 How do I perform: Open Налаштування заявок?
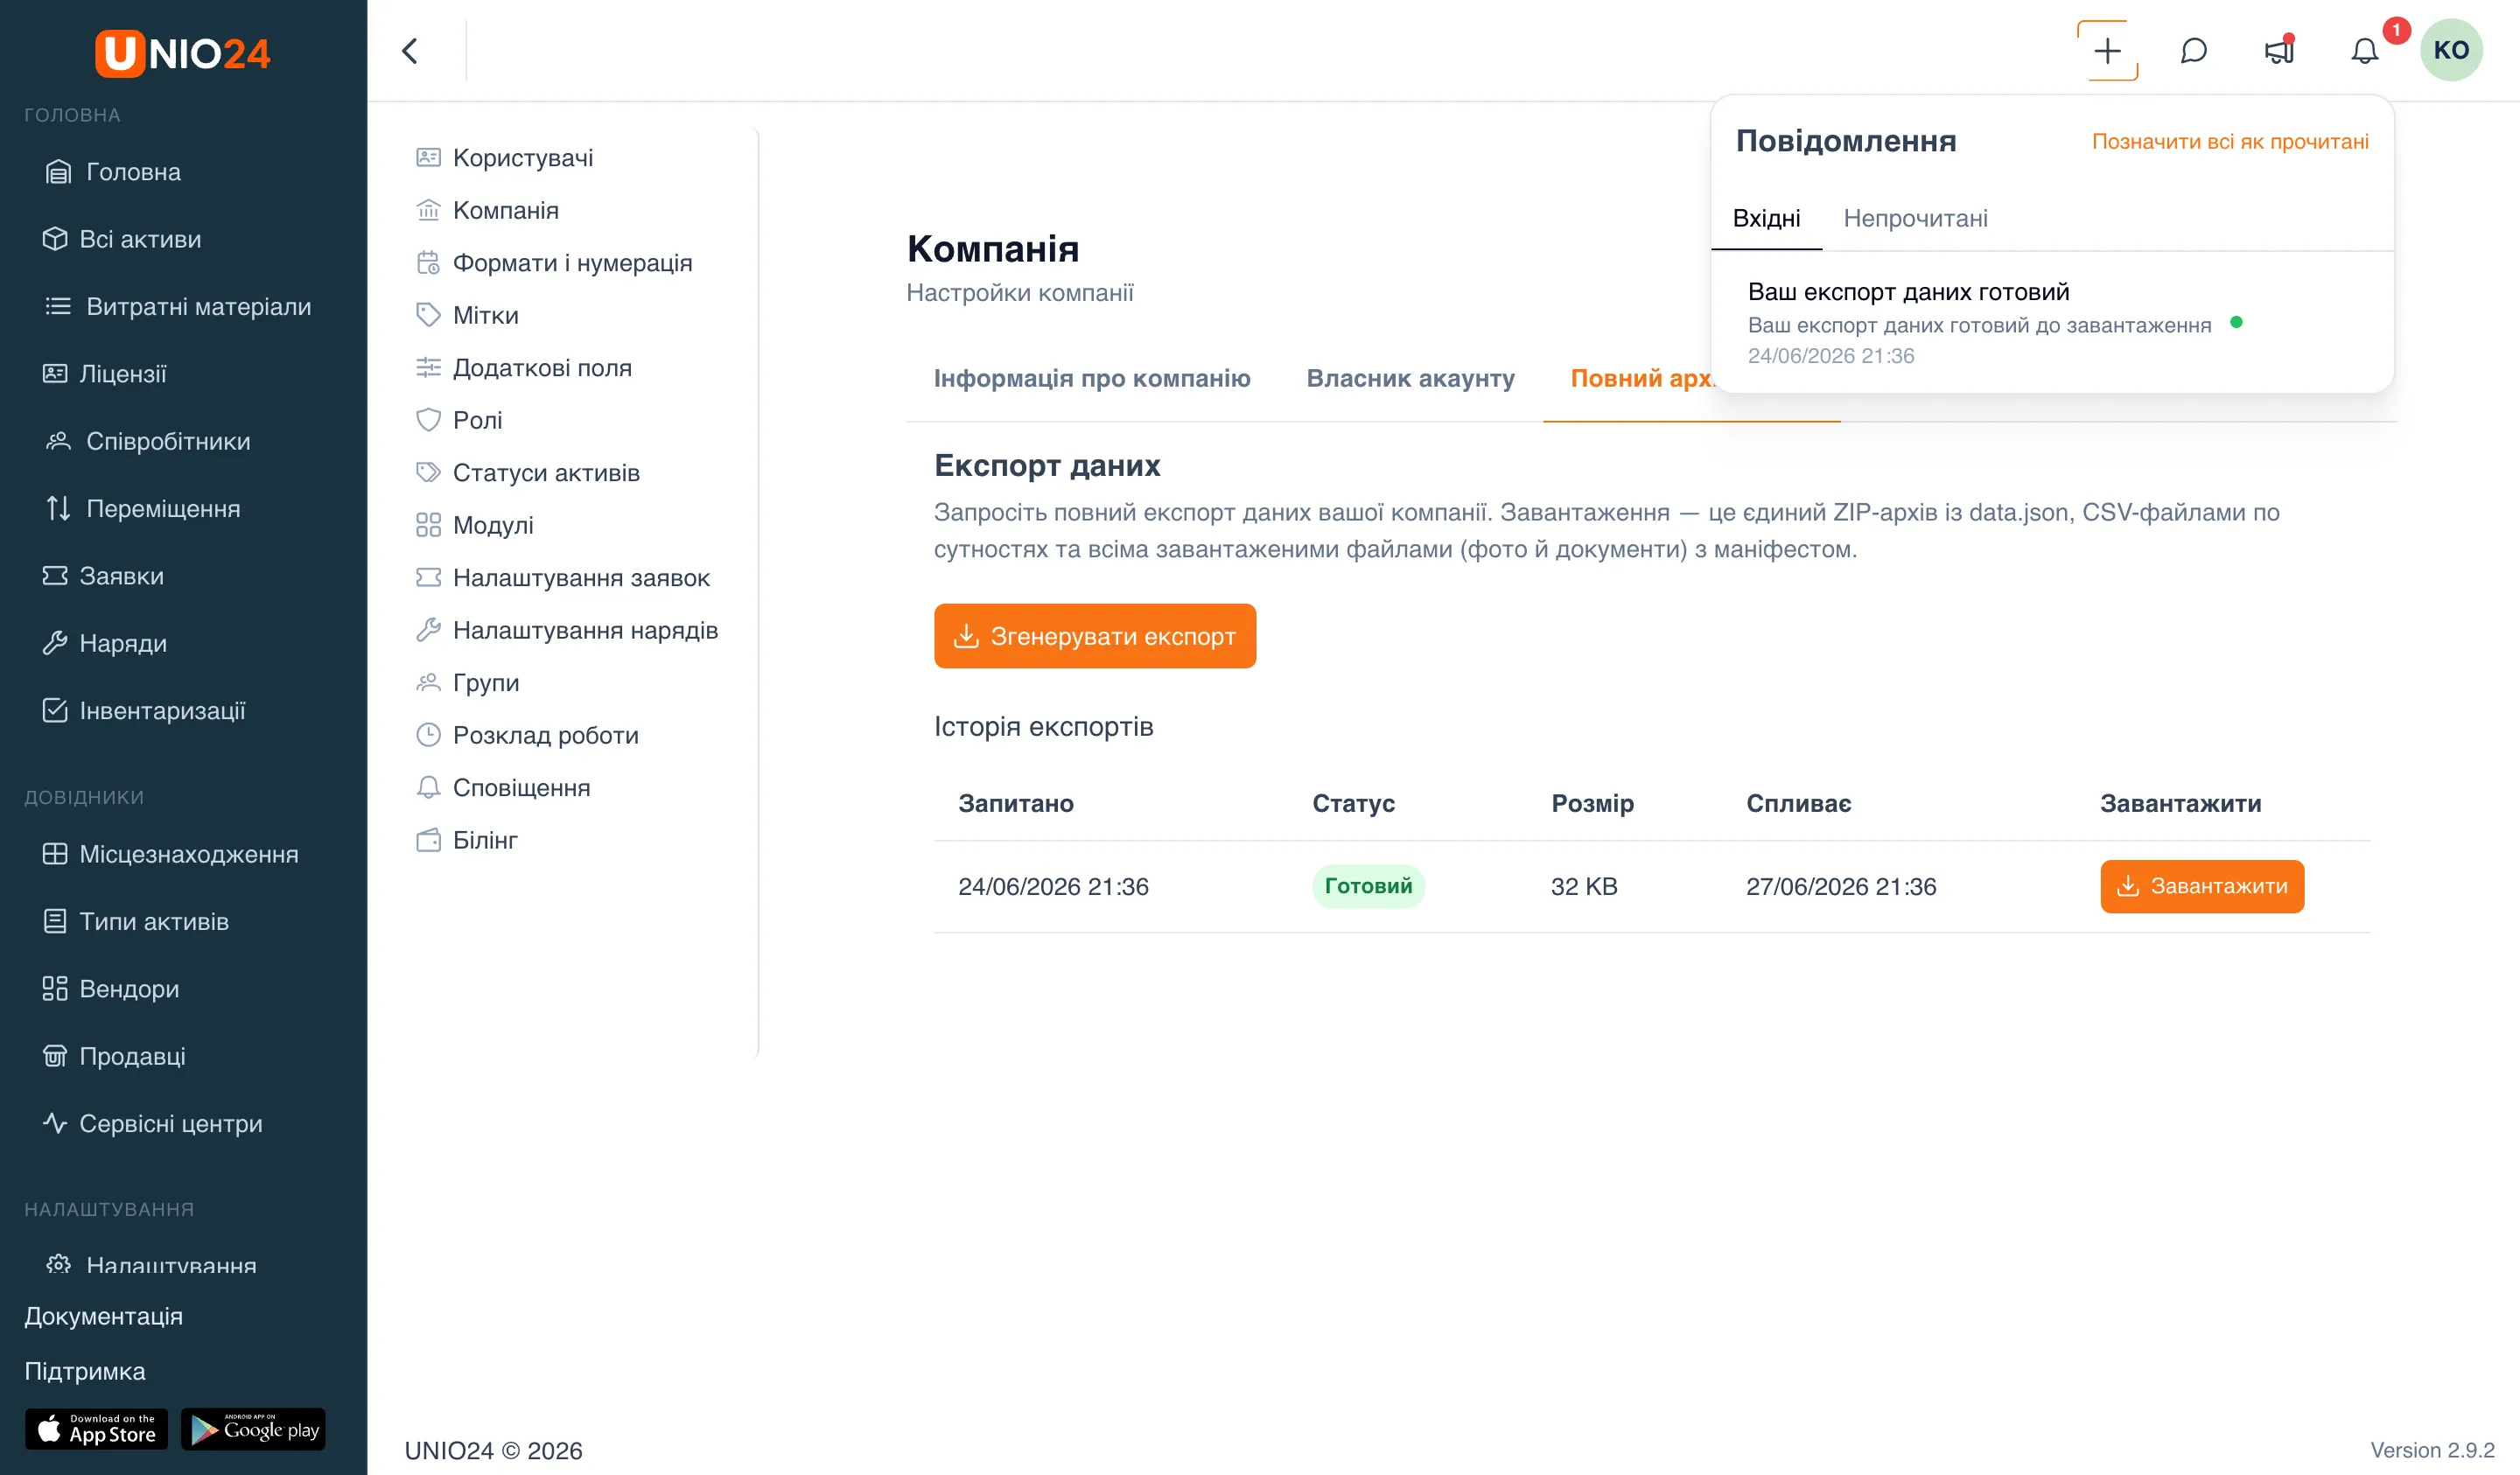click(x=564, y=577)
